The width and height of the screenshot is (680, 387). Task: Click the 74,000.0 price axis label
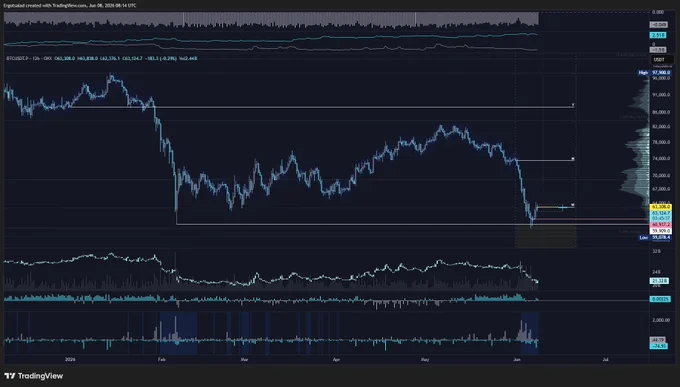click(661, 159)
